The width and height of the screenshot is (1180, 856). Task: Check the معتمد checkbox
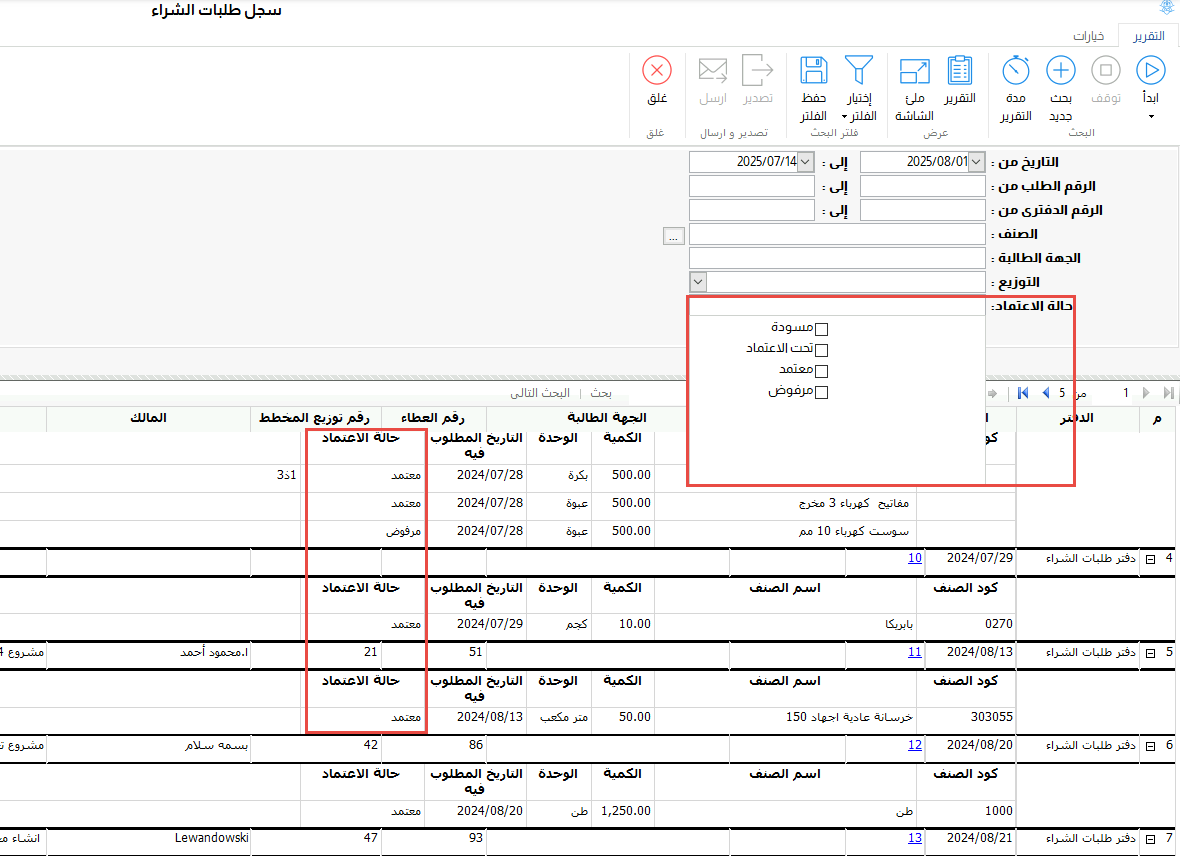822,371
